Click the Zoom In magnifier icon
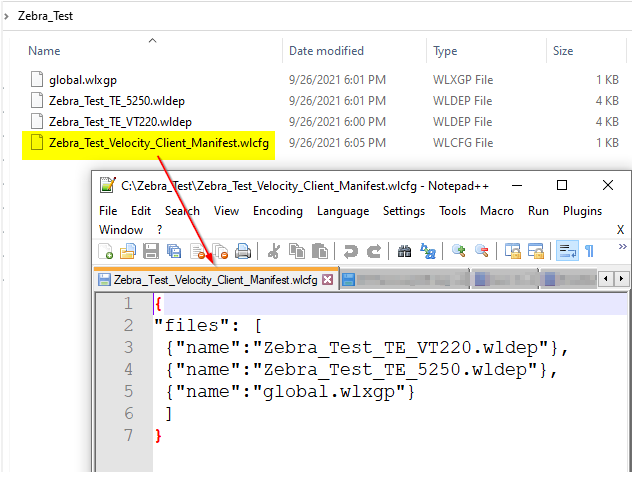Screen dimensions: 632x478 (x=459, y=251)
